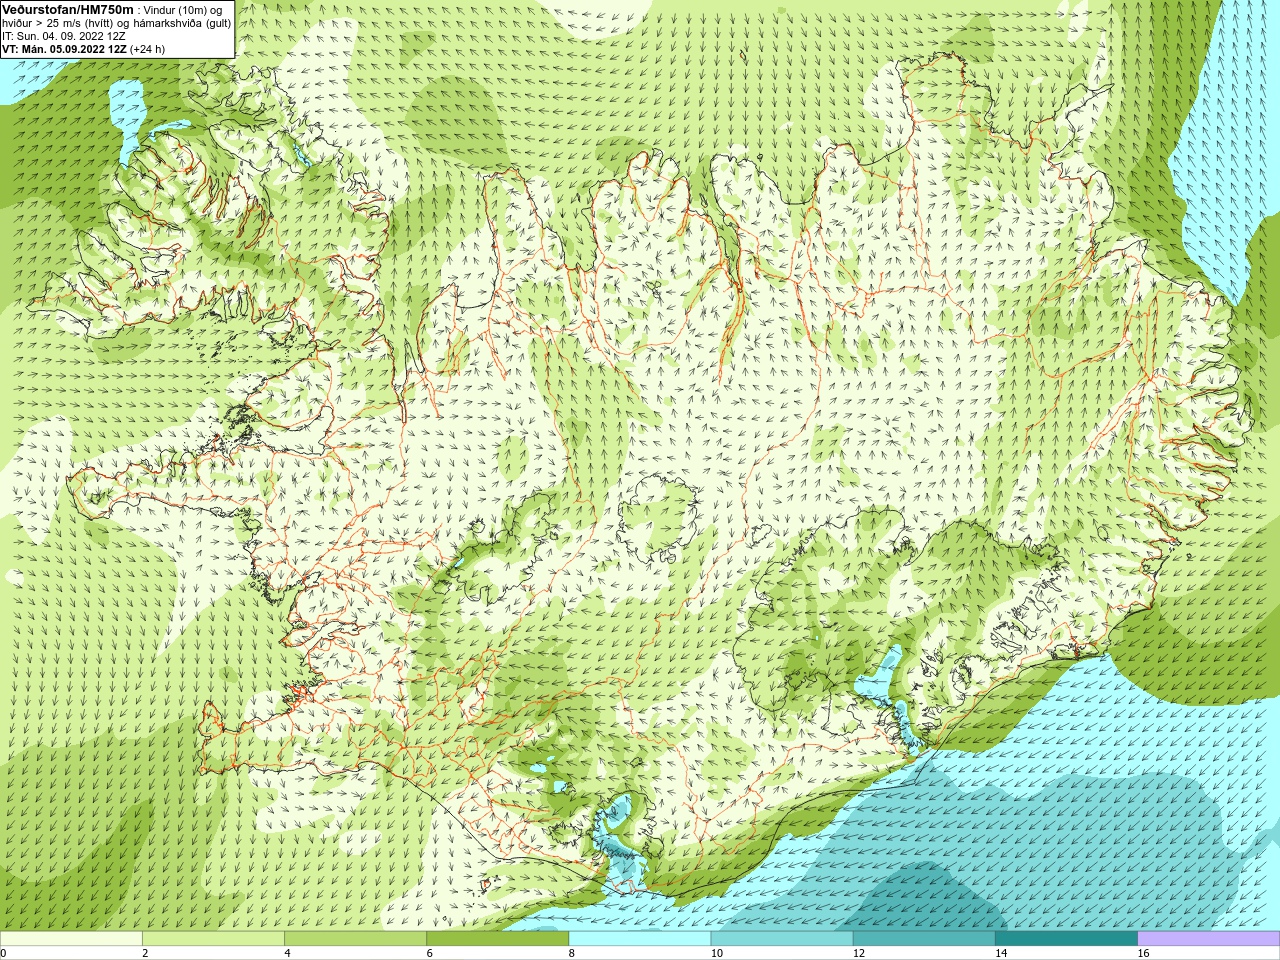Click the 8–10 m/s pale cyan legend swatch
This screenshot has height=960, width=1280.
coord(640,939)
